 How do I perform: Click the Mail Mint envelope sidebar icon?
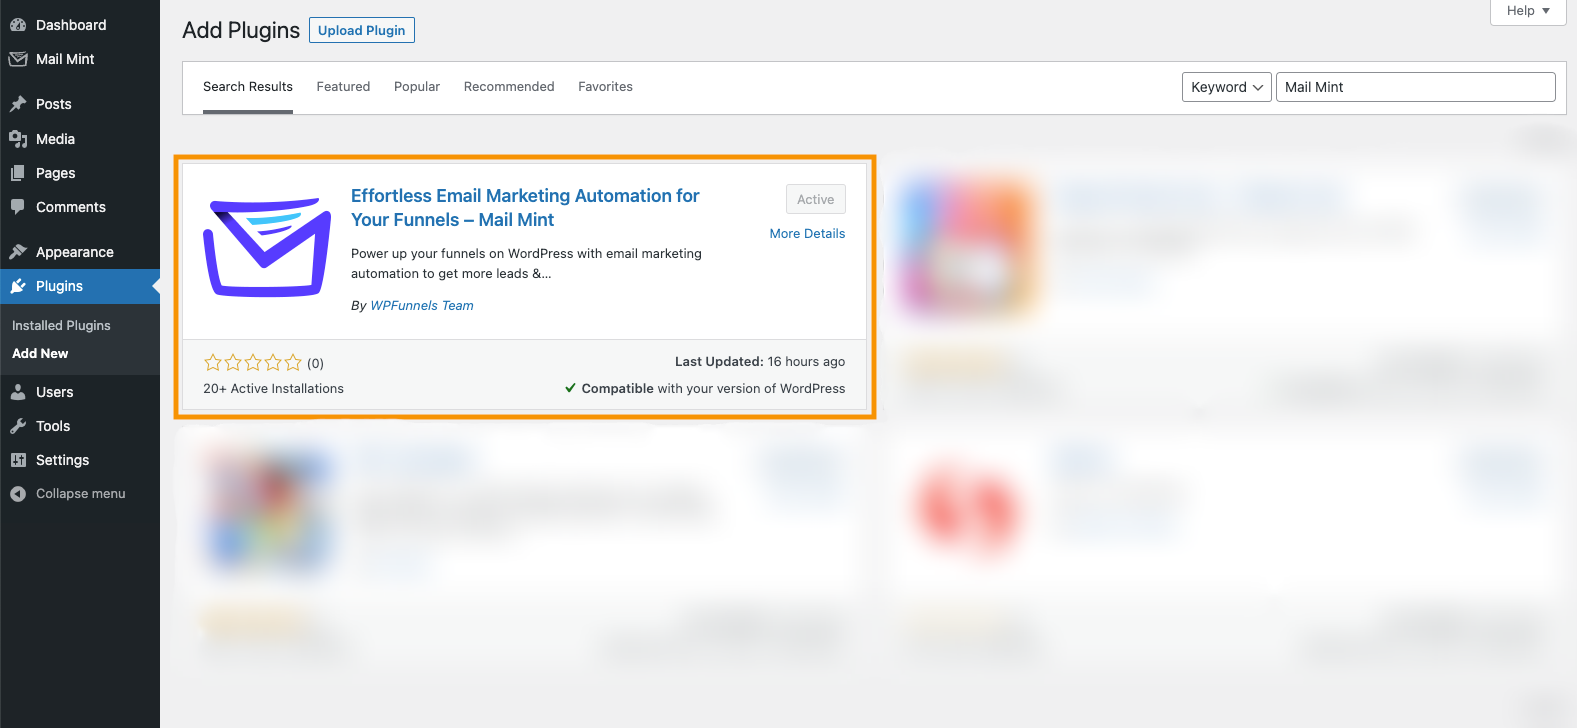(18, 59)
